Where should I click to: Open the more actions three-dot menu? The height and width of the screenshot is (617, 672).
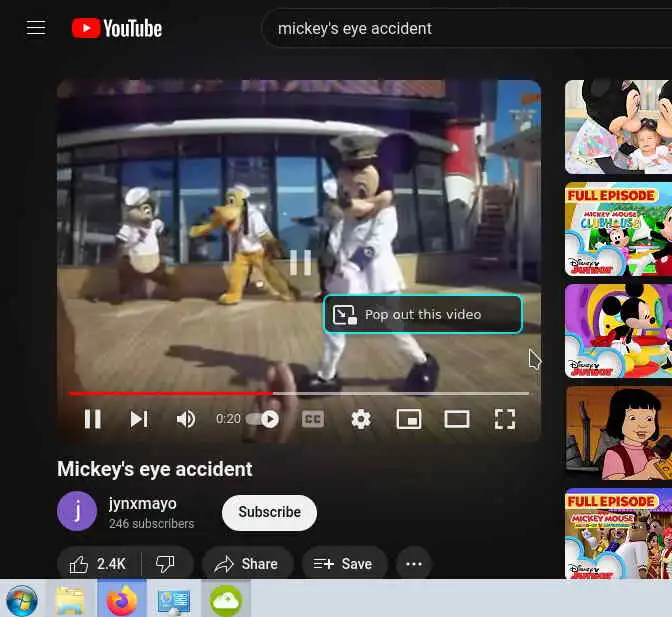click(x=413, y=563)
